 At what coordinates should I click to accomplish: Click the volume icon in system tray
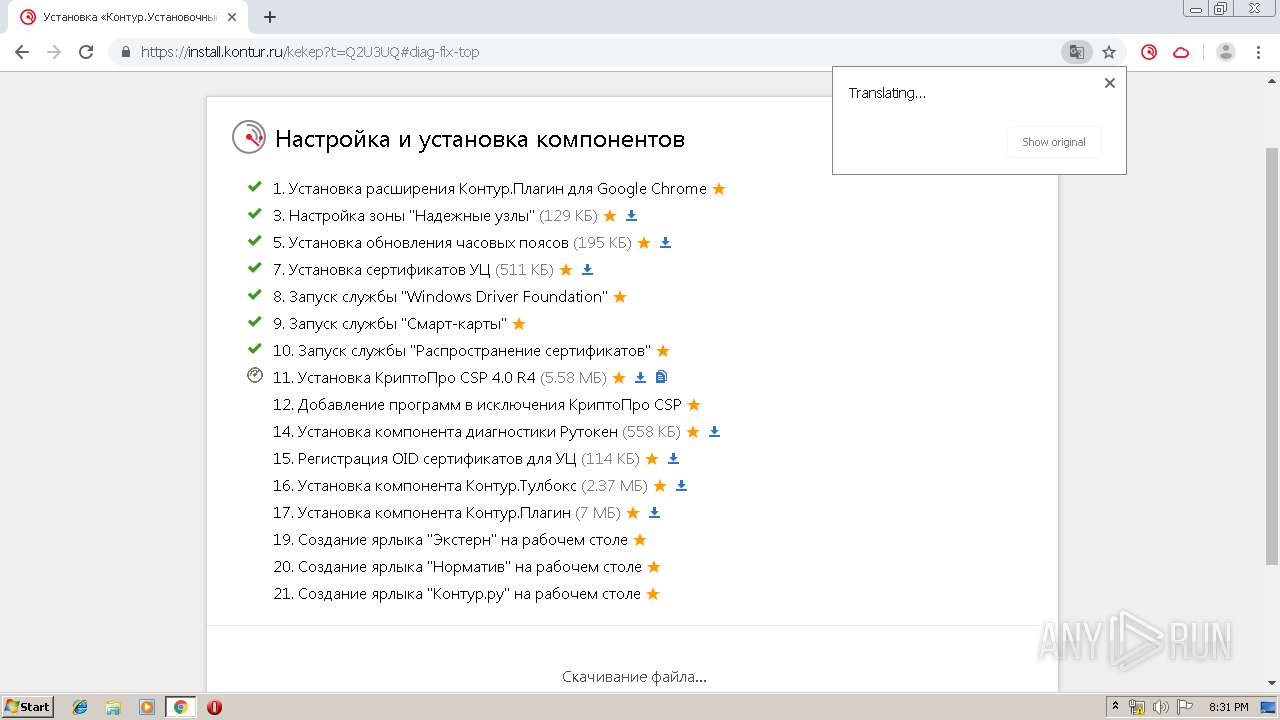(x=1160, y=707)
